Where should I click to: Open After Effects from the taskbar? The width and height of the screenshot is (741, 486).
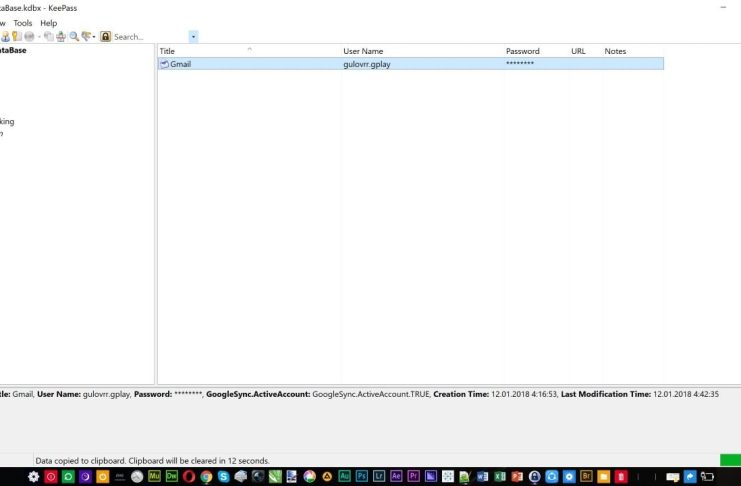click(x=396, y=477)
